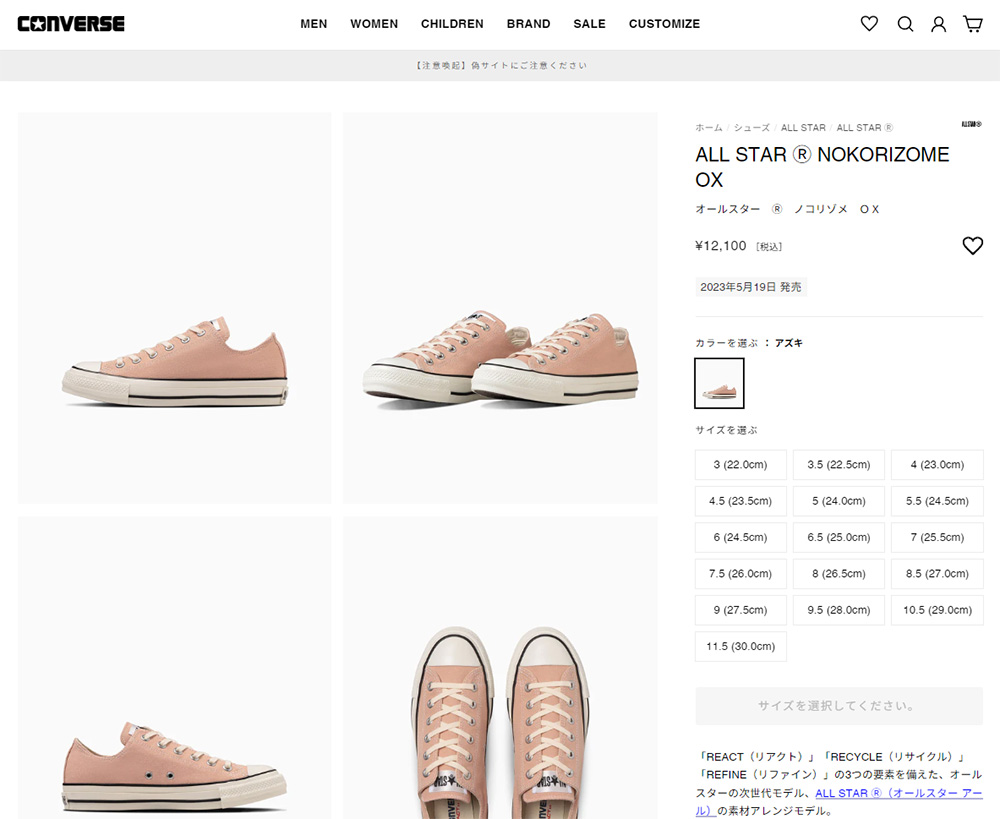Go to シューズ breadcrumb
Image resolution: width=1000 pixels, height=819 pixels.
coord(751,128)
